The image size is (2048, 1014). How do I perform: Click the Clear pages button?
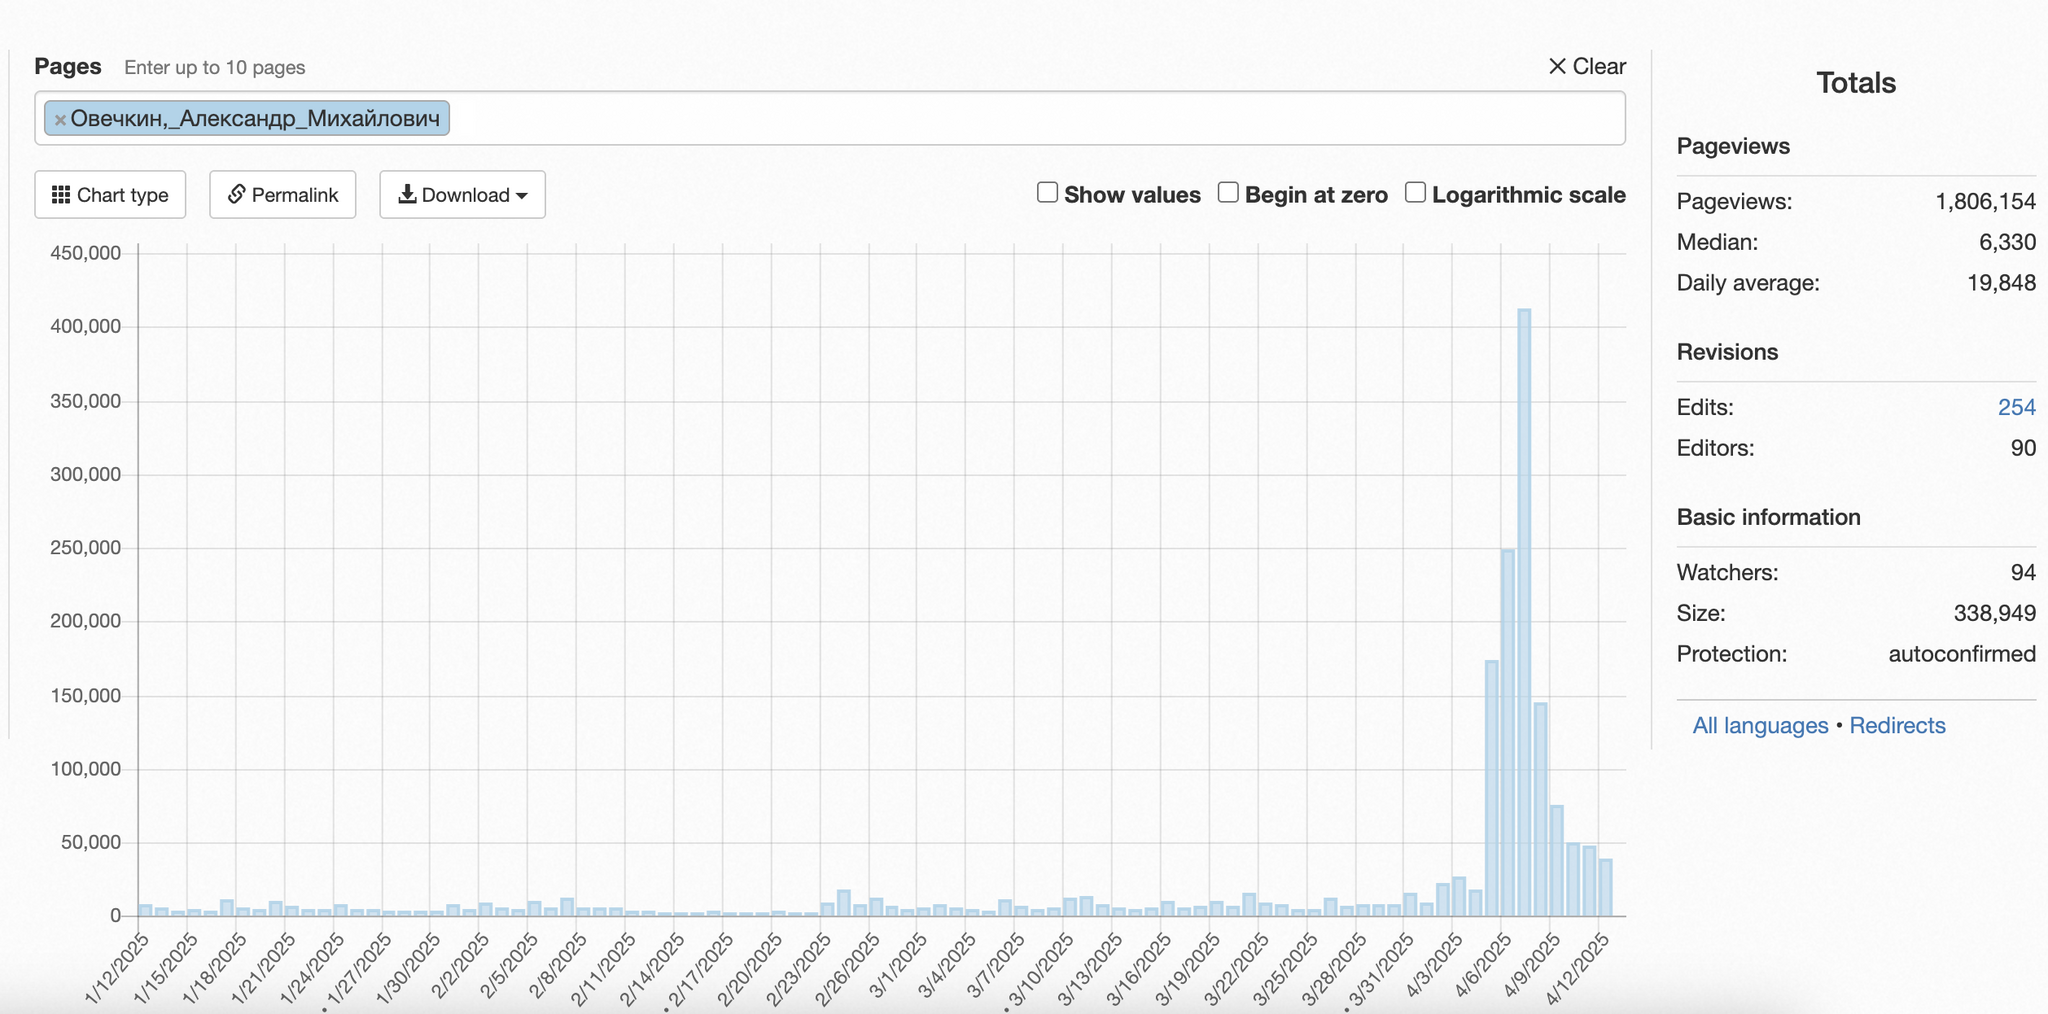click(1587, 66)
